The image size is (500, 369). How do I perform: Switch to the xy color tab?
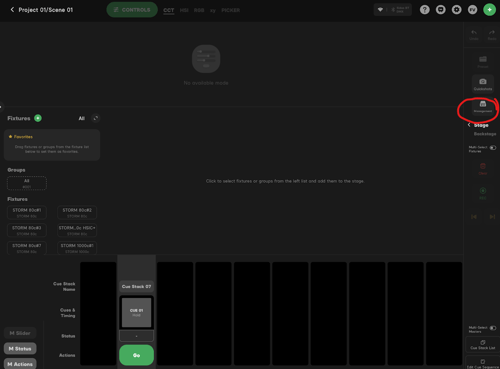(x=213, y=10)
